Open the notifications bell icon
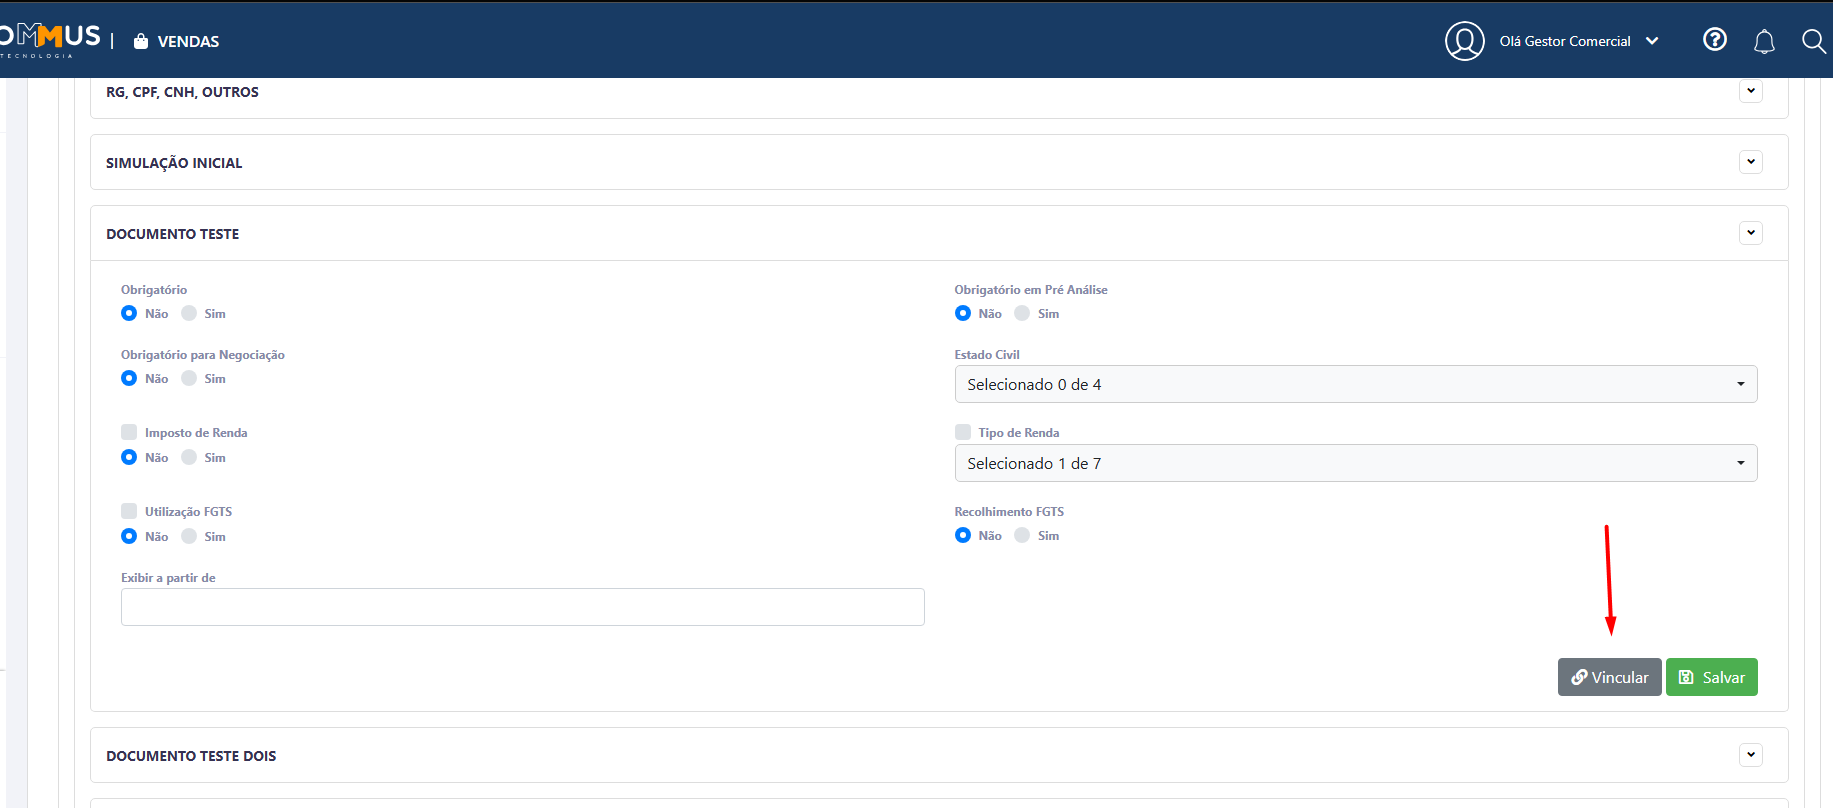The height and width of the screenshot is (808, 1833). 1764,41
